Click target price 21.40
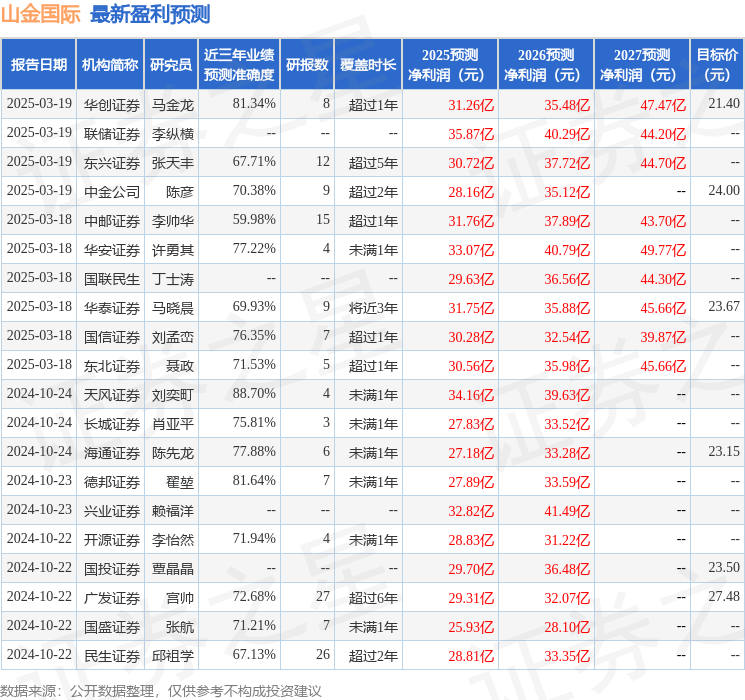 coord(724,104)
